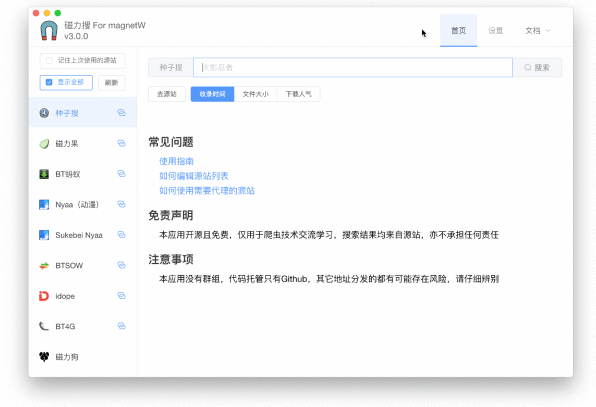596x407 pixels.
Task: Open link icon next to BT蚂蚁
Action: [121, 174]
